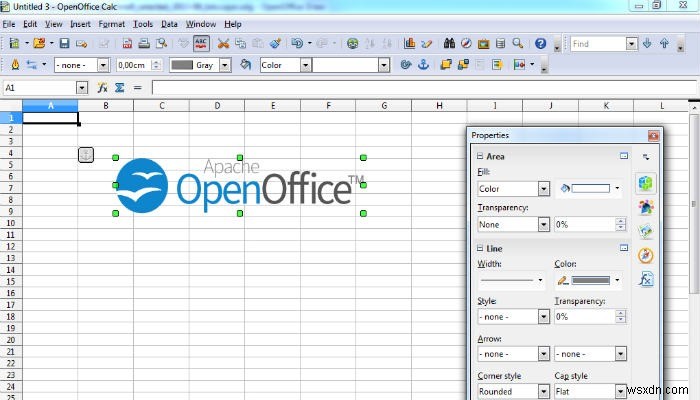Click the Undo arrow icon
Screen dimensions: 700x400
pyautogui.click(x=297, y=43)
